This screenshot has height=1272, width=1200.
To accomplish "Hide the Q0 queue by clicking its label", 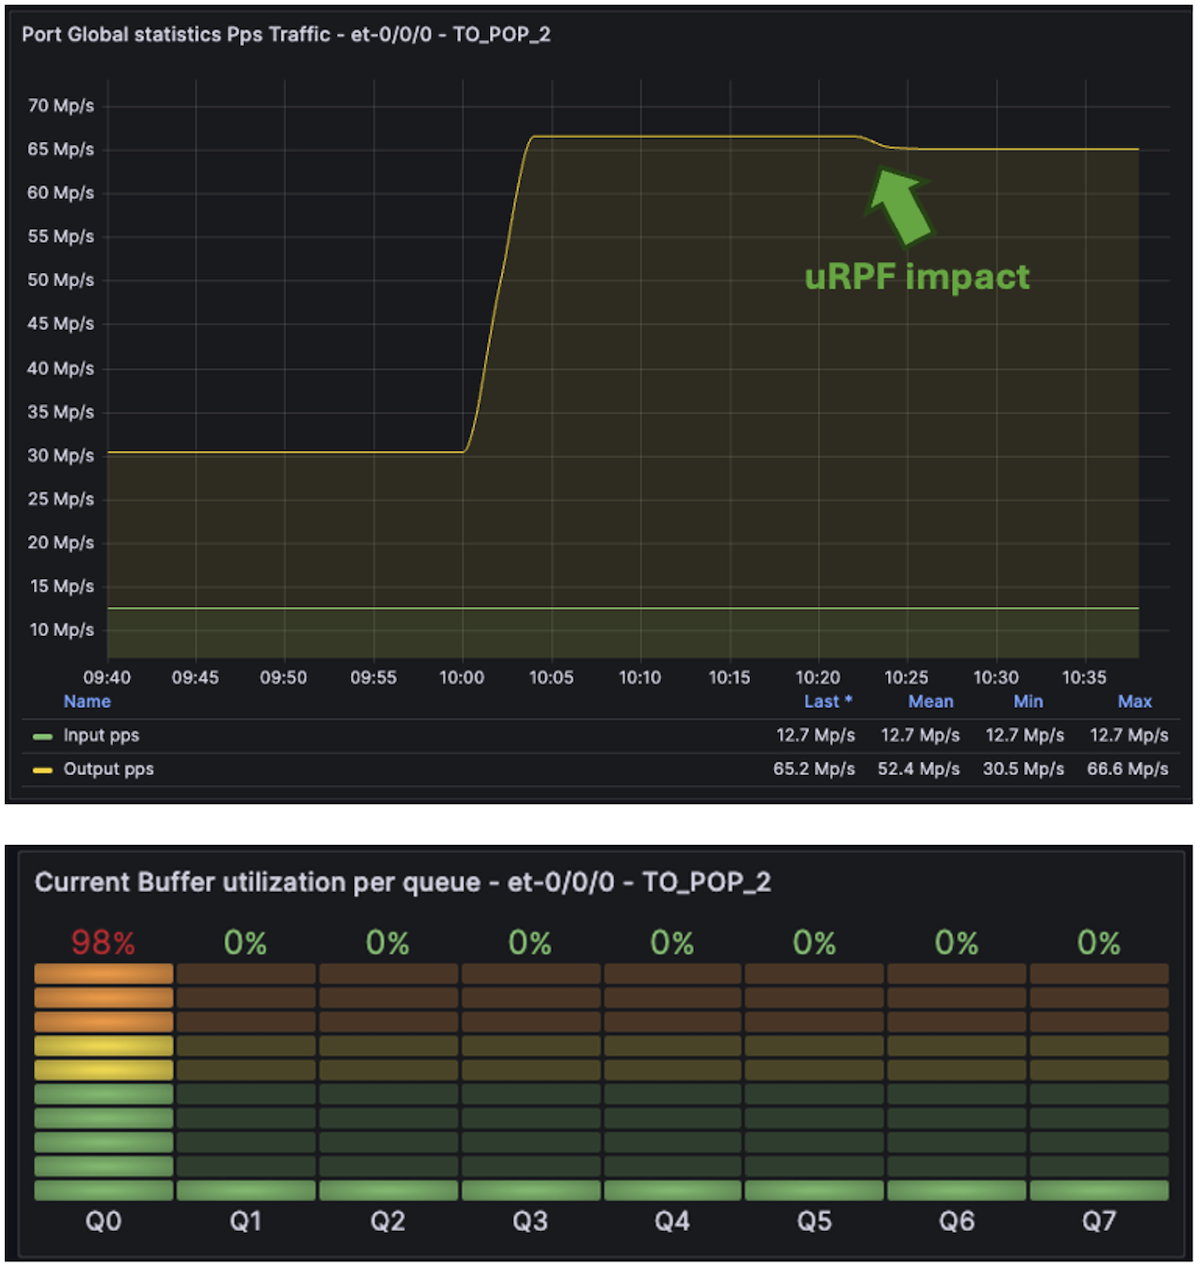I will (103, 1221).
